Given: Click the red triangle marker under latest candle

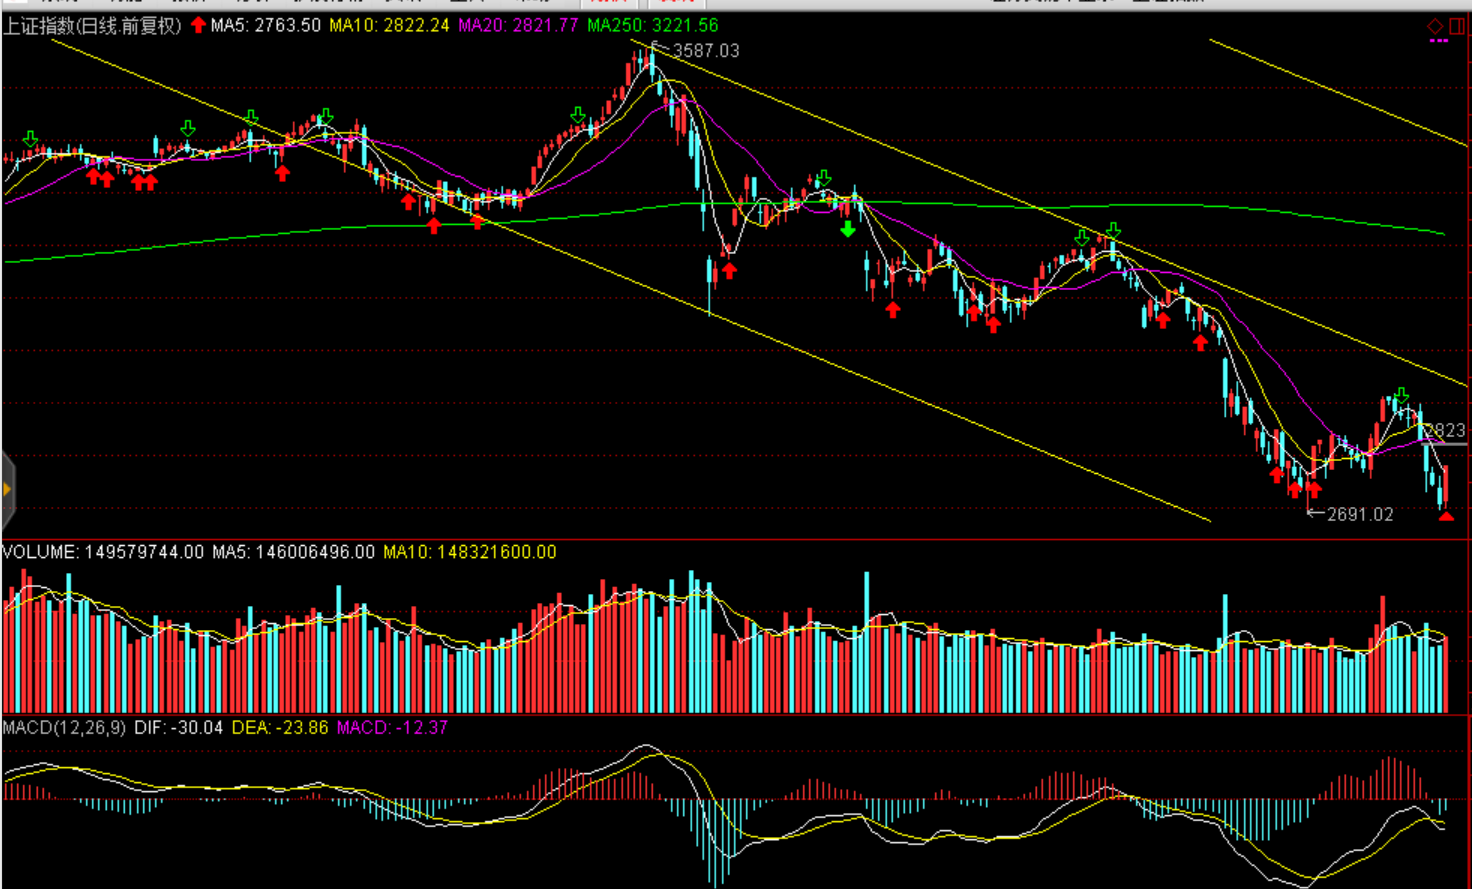Looking at the screenshot, I should [1446, 516].
